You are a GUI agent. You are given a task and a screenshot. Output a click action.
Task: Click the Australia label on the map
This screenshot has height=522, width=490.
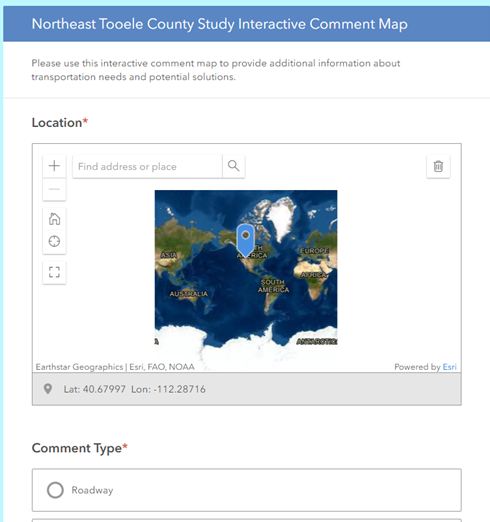(x=189, y=294)
